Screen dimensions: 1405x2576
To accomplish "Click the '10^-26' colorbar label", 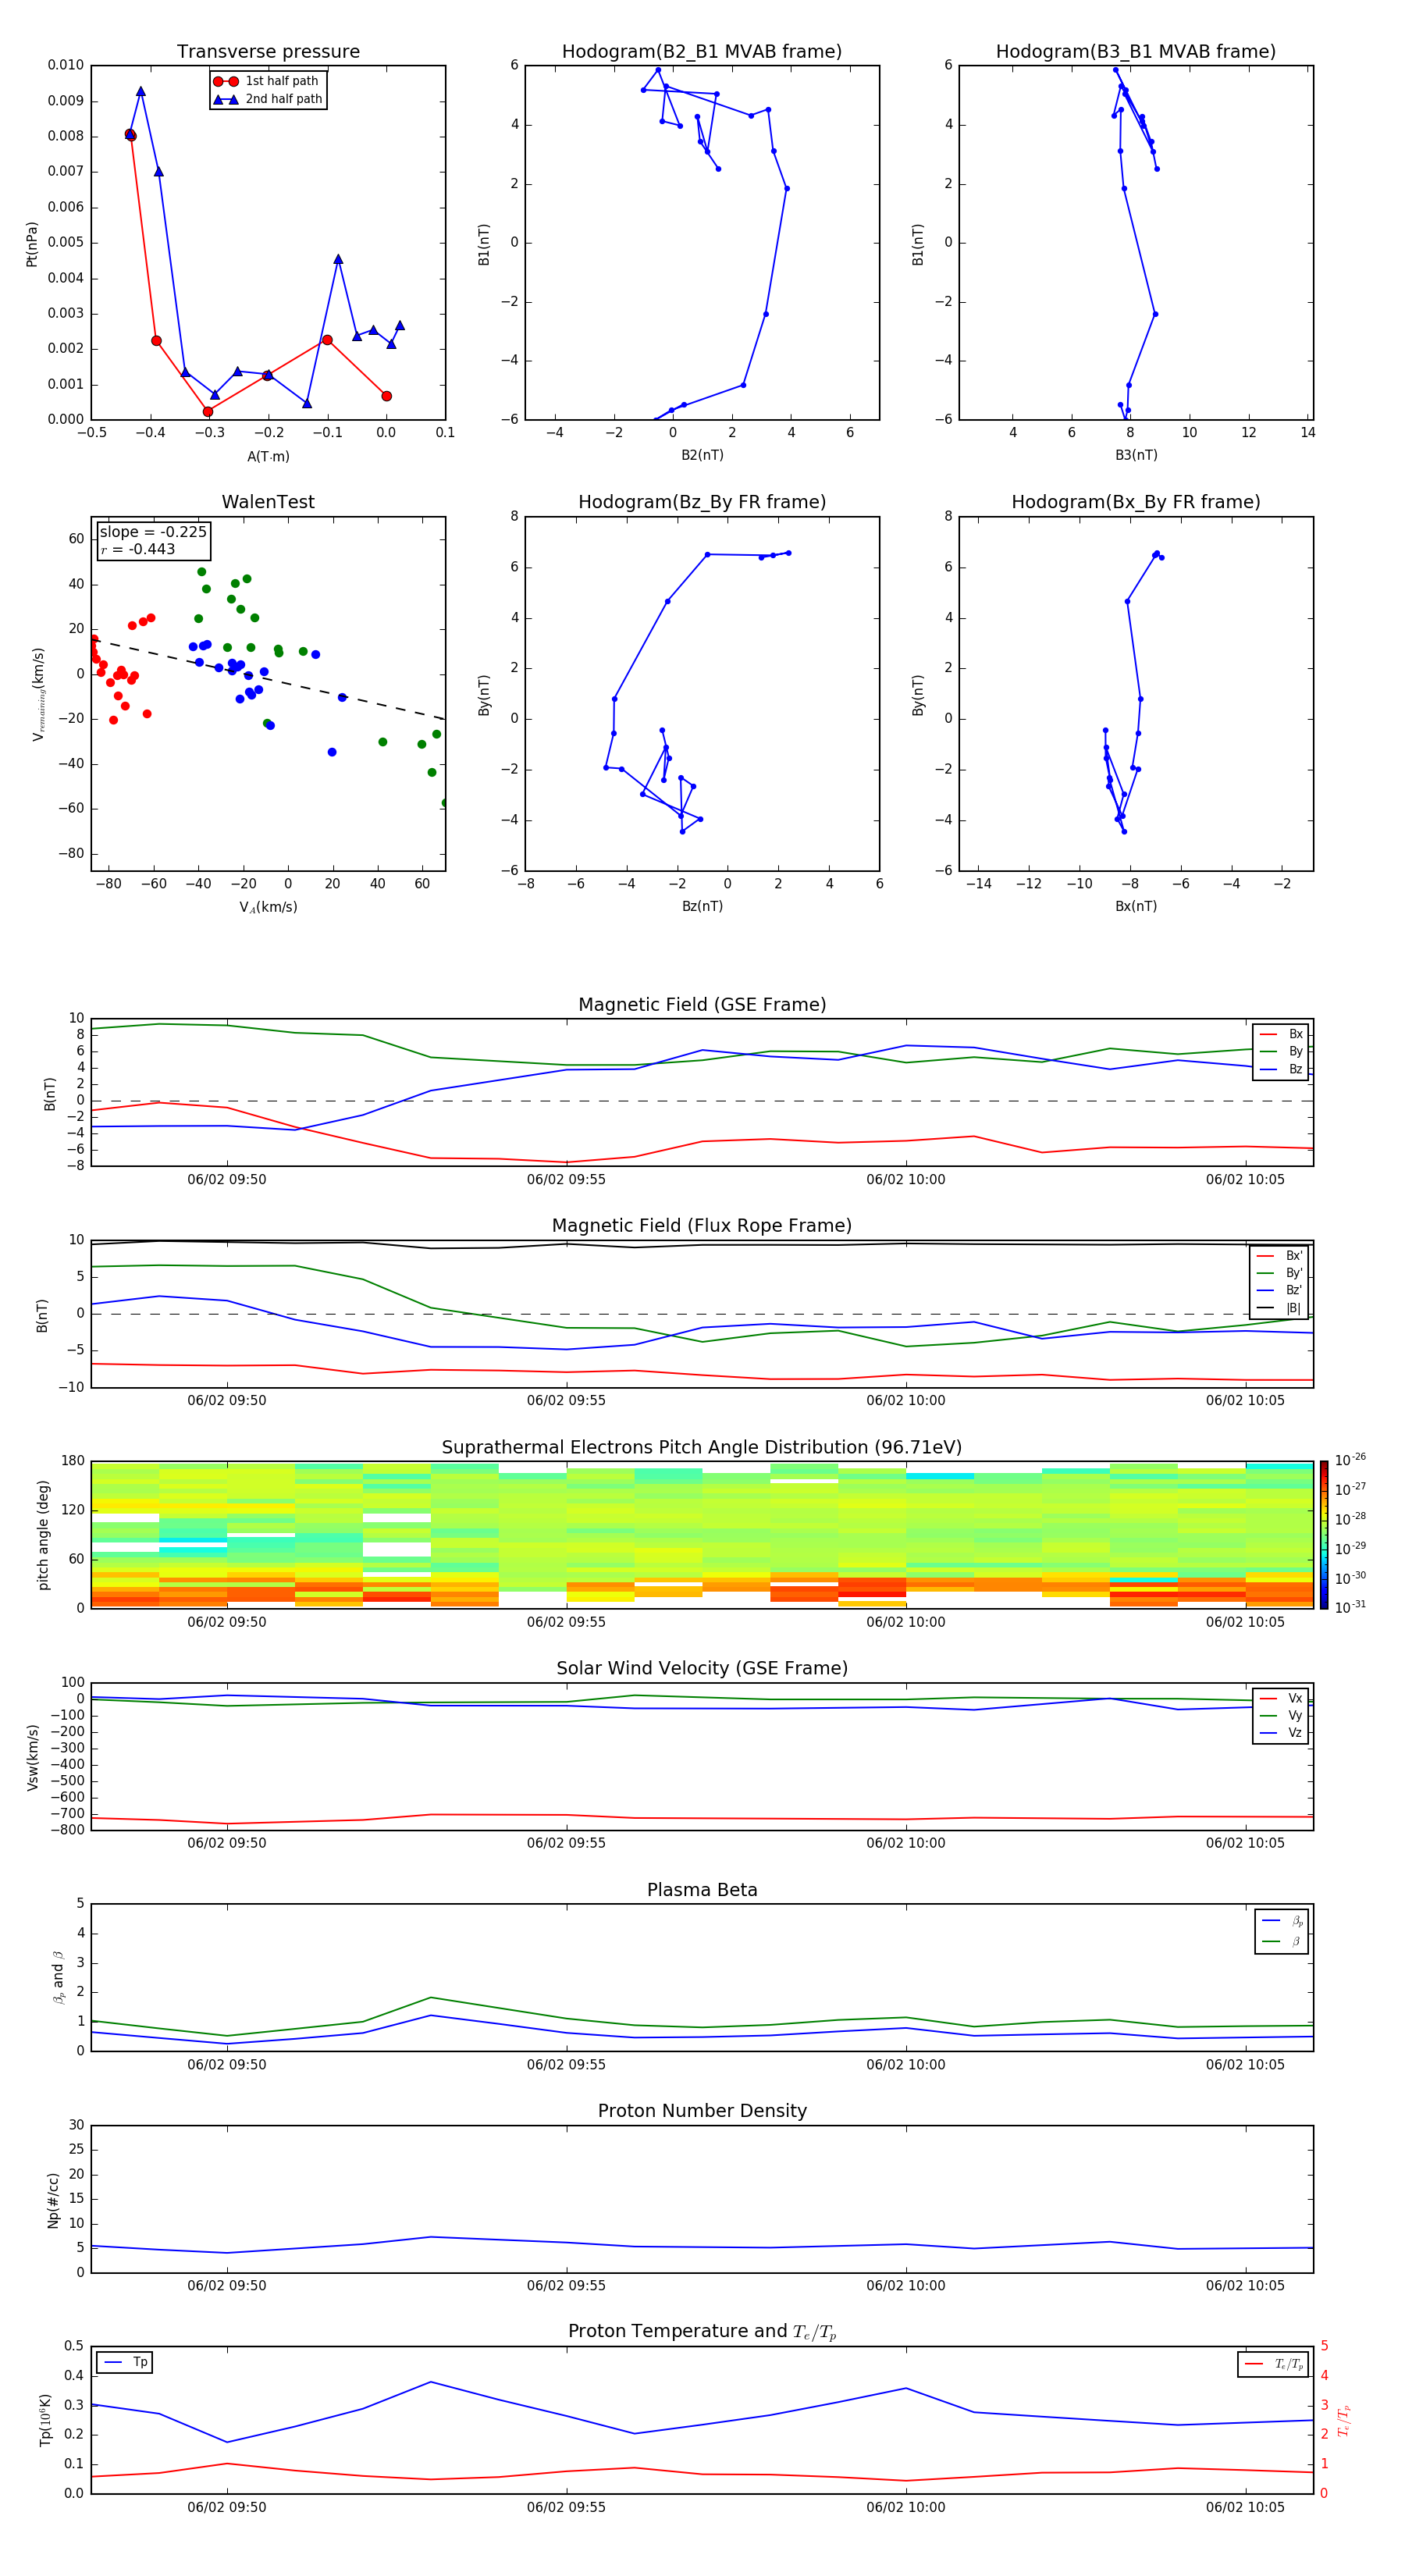I will click(x=1350, y=1460).
